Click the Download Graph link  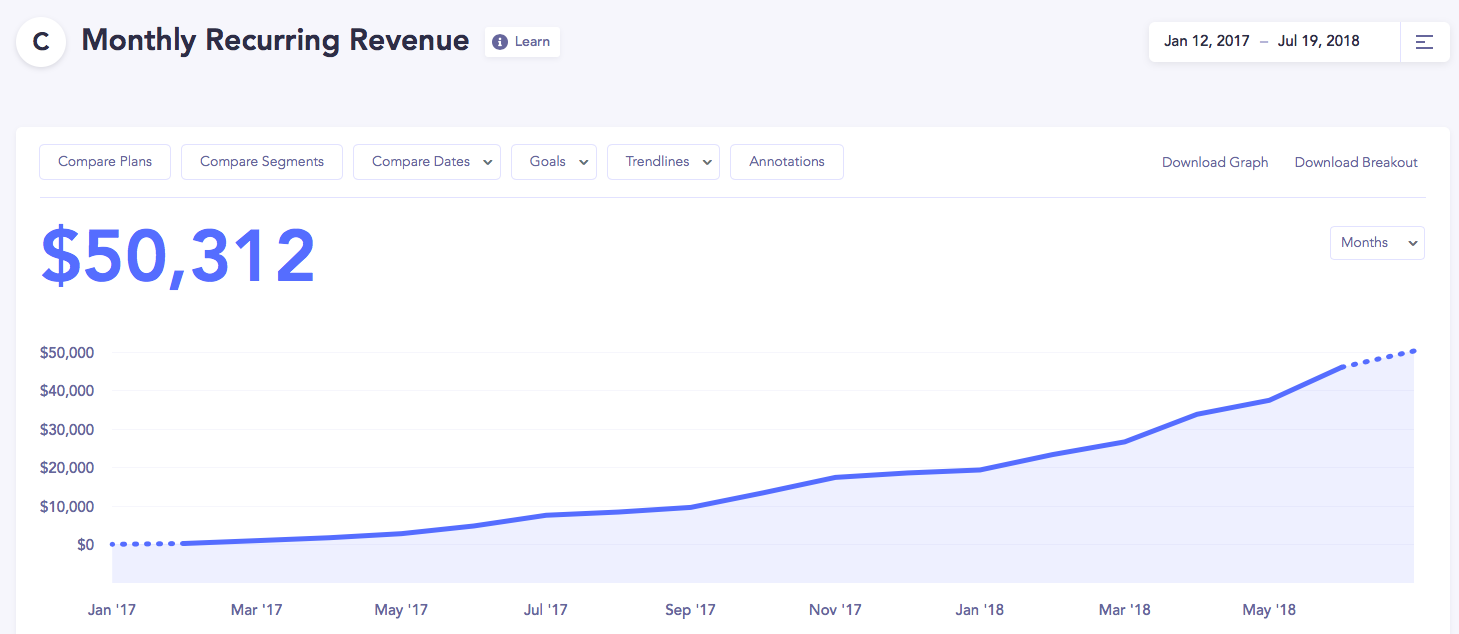tap(1215, 163)
